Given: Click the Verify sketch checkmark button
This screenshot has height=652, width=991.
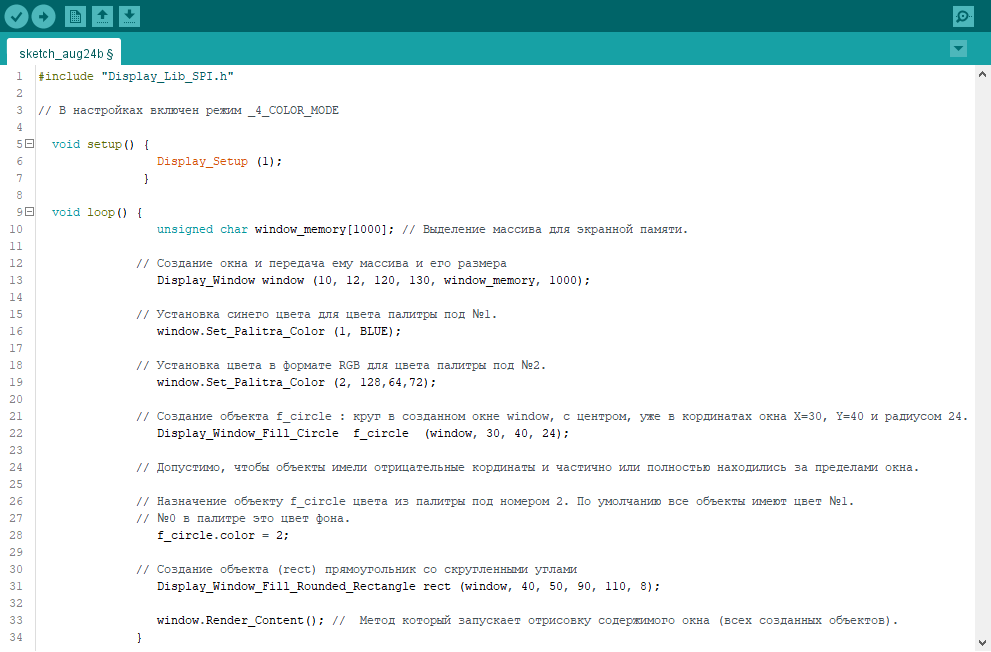Looking at the screenshot, I should coord(16,16).
